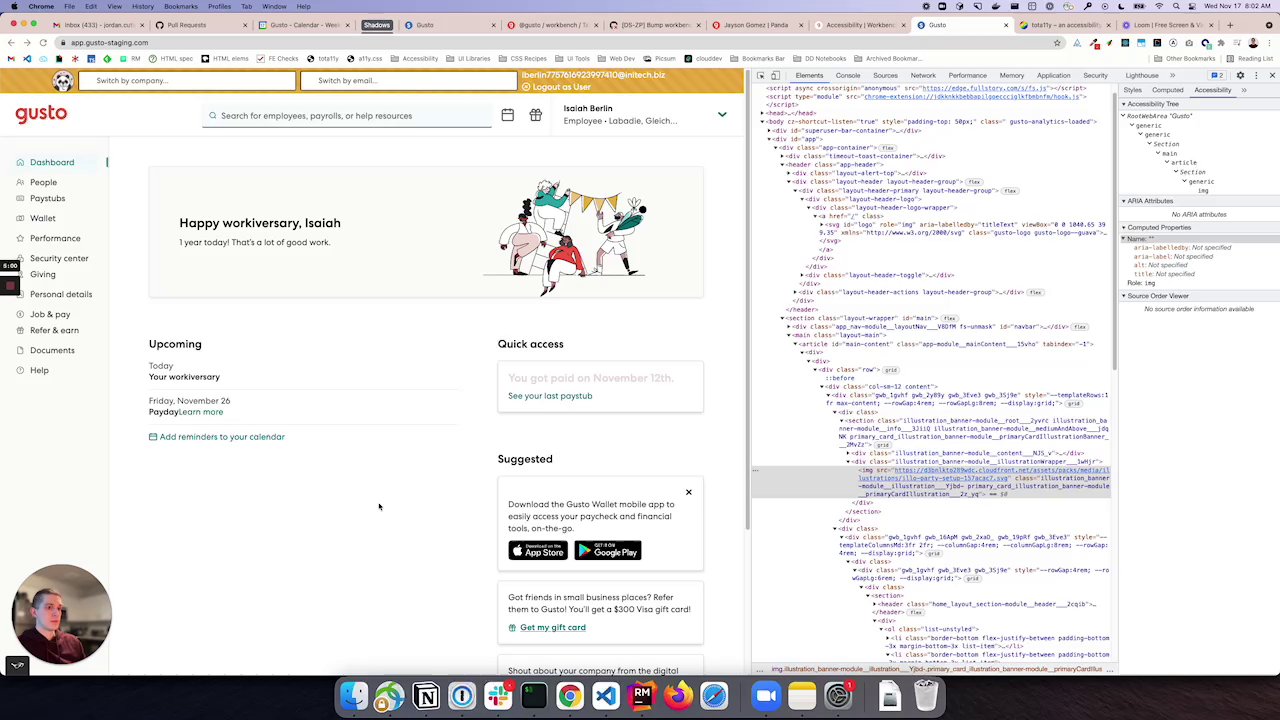This screenshot has height=720, width=1280.
Task: Click the Download on the App Store badge
Action: tap(538, 551)
